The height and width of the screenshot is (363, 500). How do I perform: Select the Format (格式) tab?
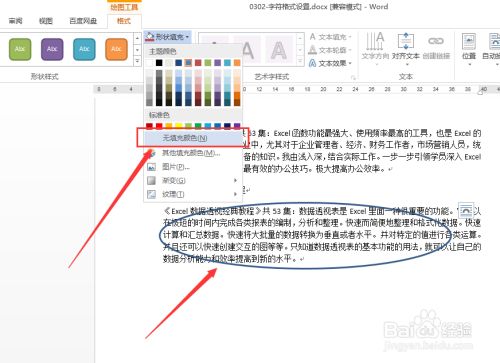(x=124, y=21)
